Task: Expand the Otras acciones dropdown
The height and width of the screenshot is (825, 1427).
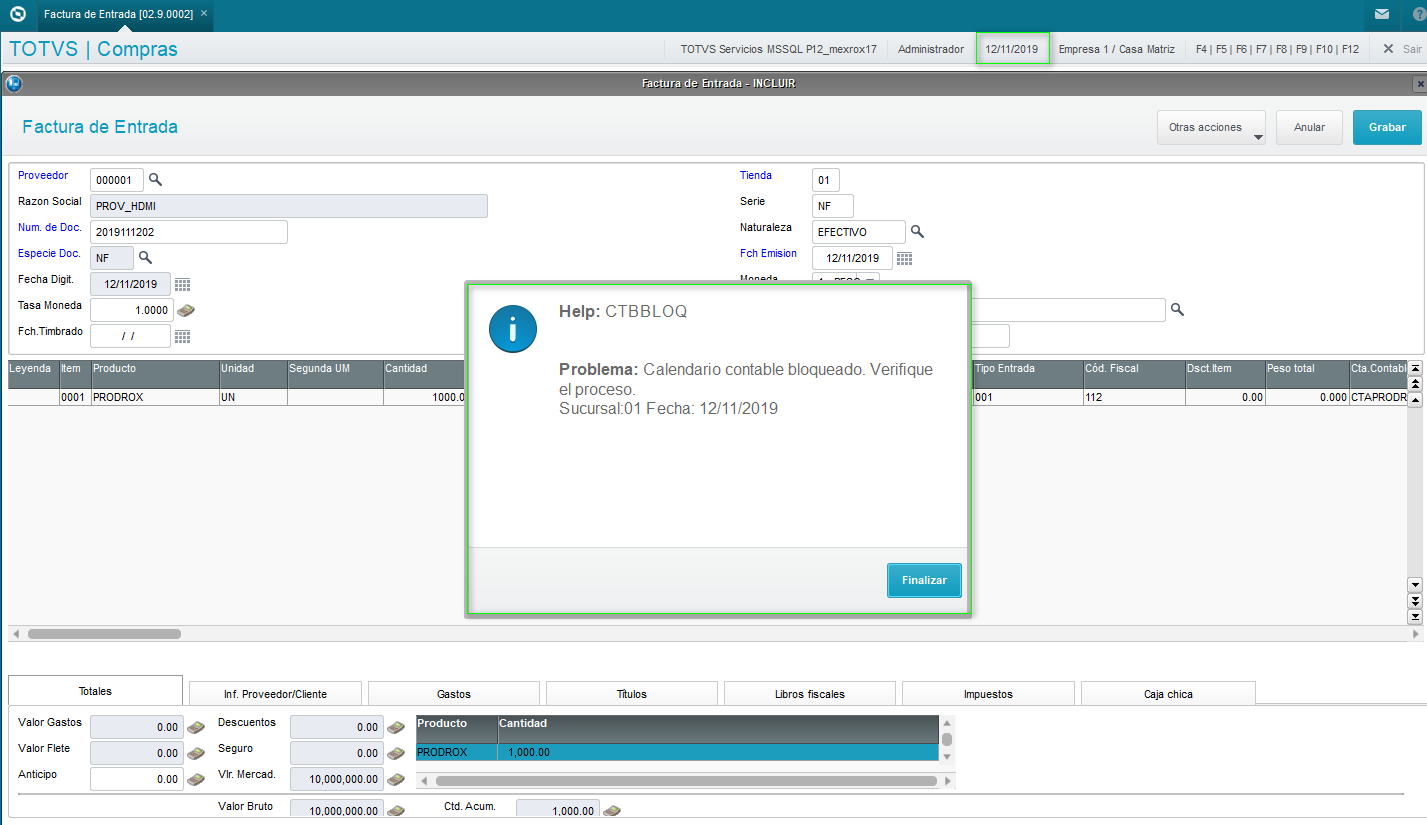Action: pos(1211,128)
